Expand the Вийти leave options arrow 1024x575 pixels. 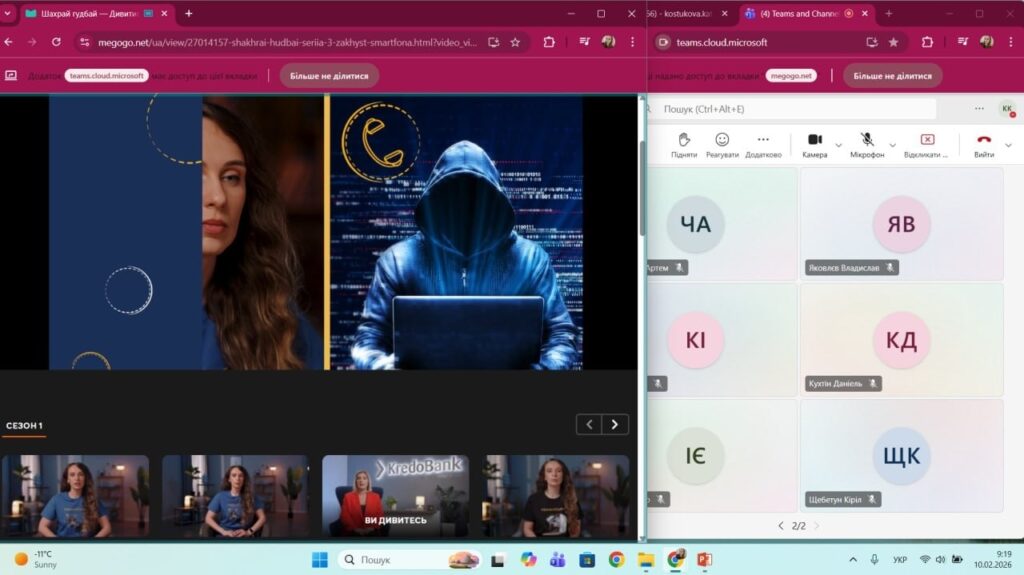coord(1008,145)
